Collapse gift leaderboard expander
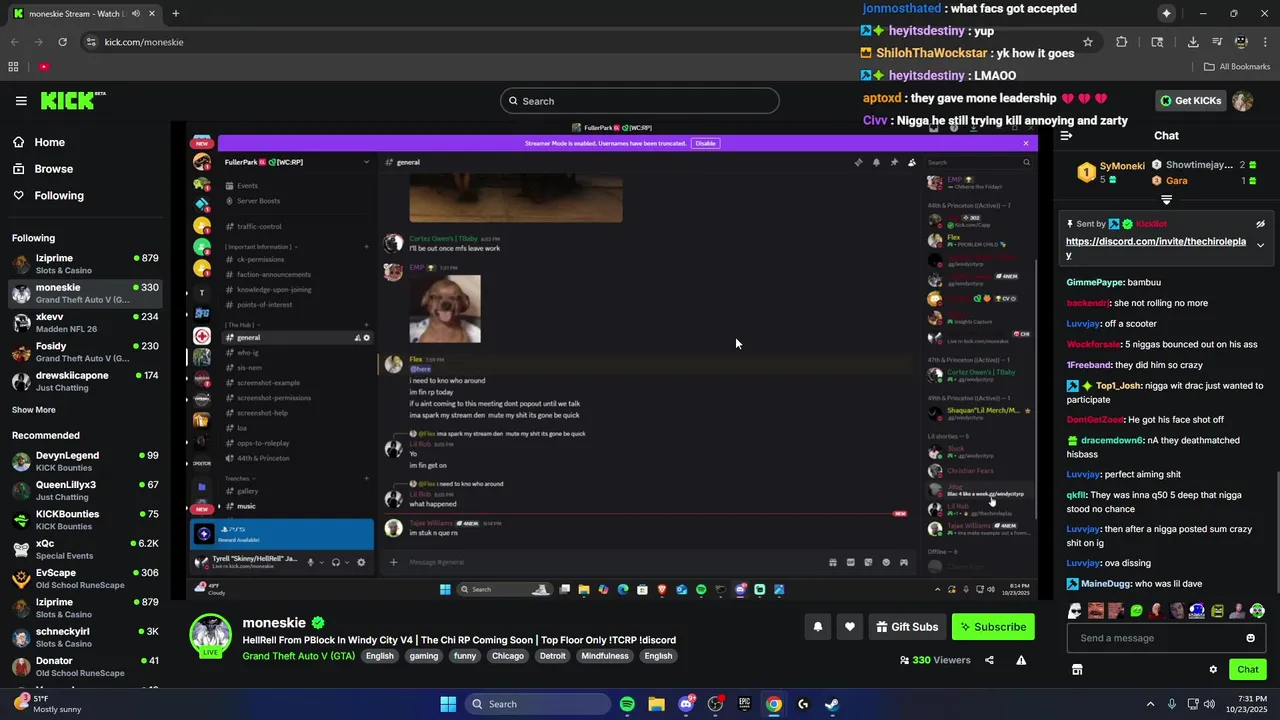 [1166, 200]
